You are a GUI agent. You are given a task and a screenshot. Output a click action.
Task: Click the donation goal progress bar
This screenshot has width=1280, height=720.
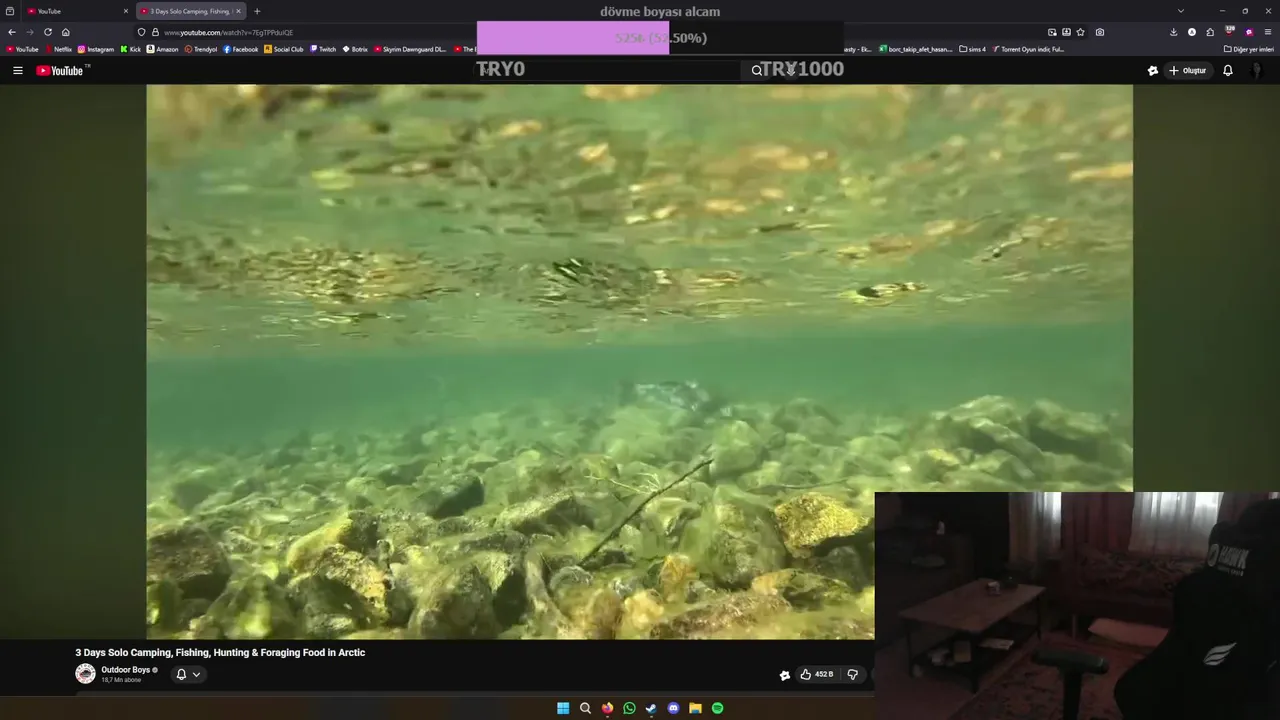click(660, 38)
